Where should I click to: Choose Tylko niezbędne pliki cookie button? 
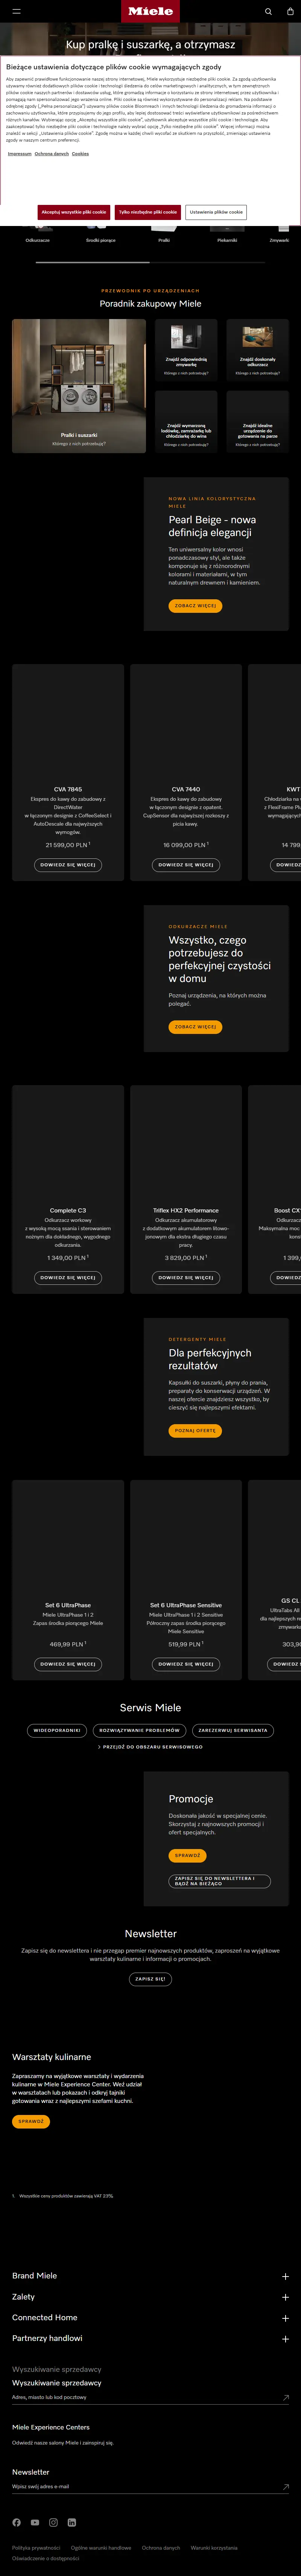[x=148, y=212]
